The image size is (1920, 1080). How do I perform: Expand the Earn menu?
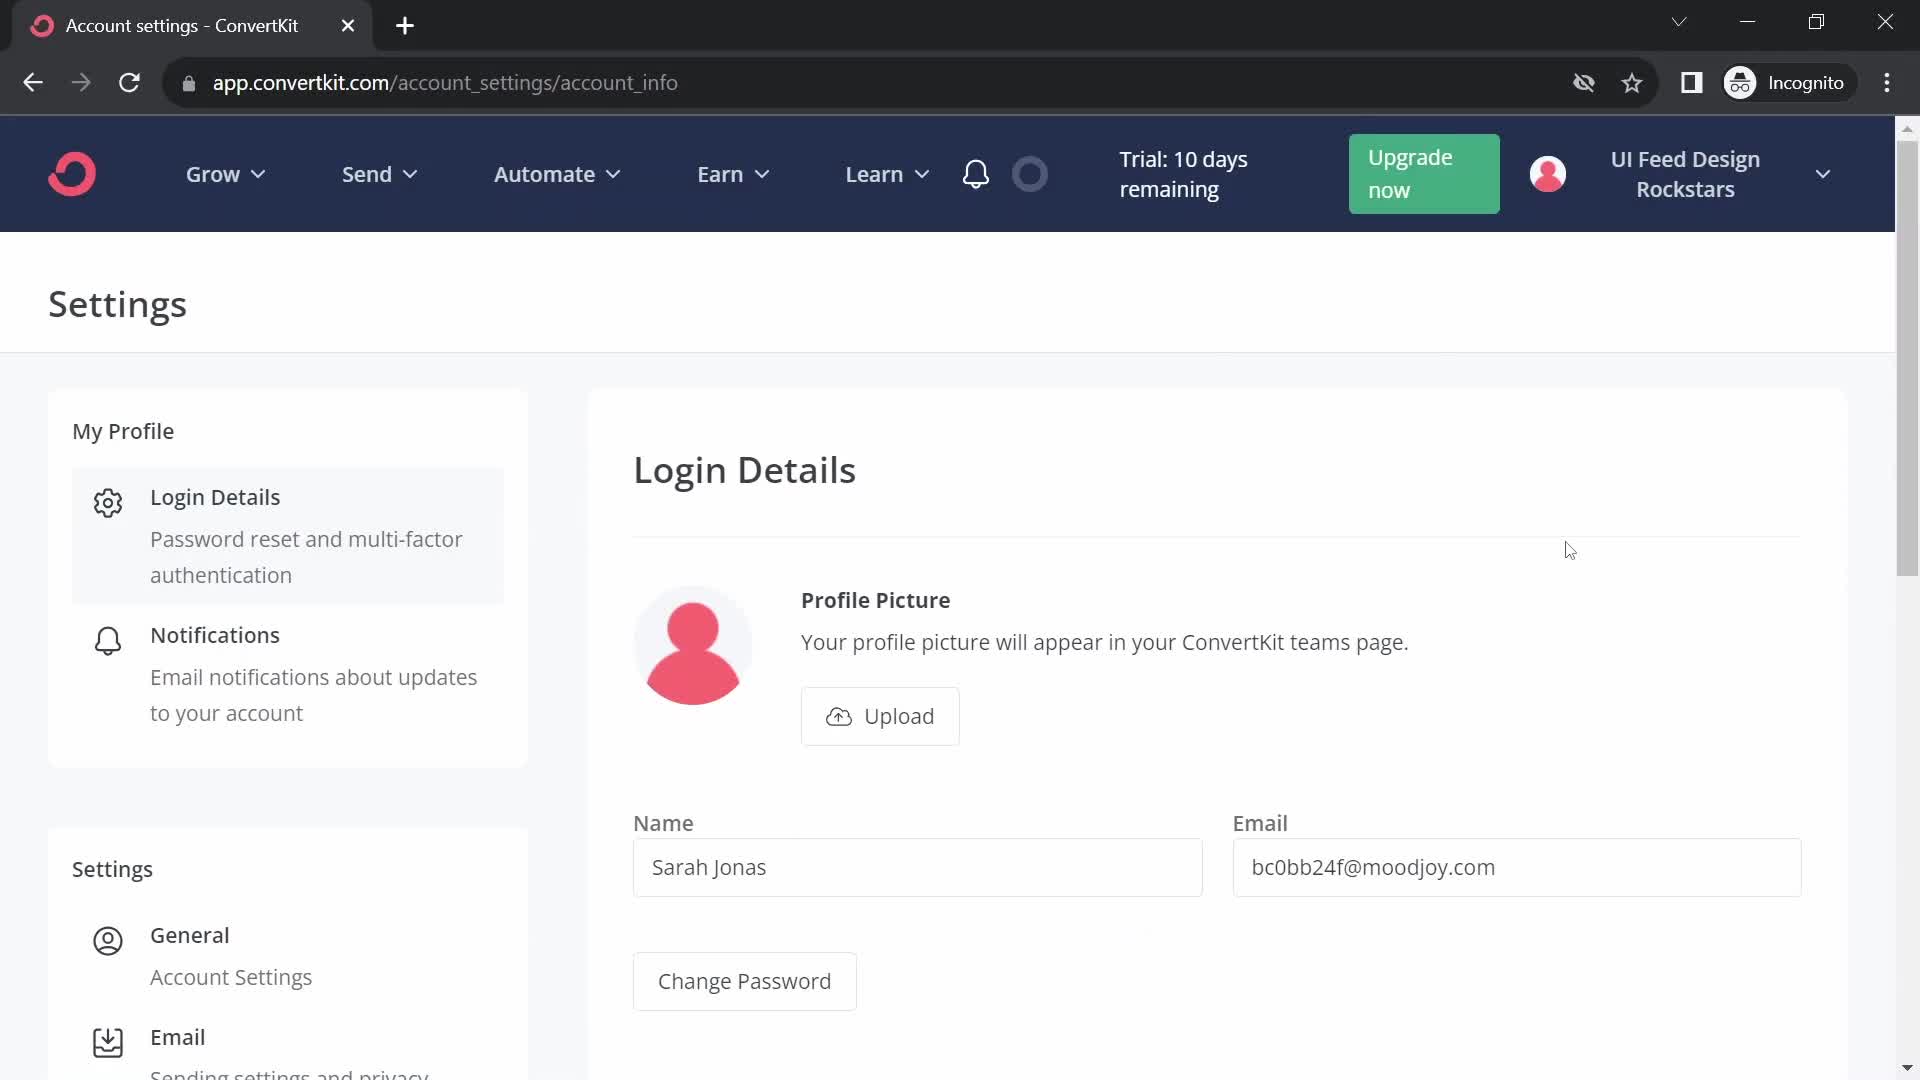click(x=734, y=174)
